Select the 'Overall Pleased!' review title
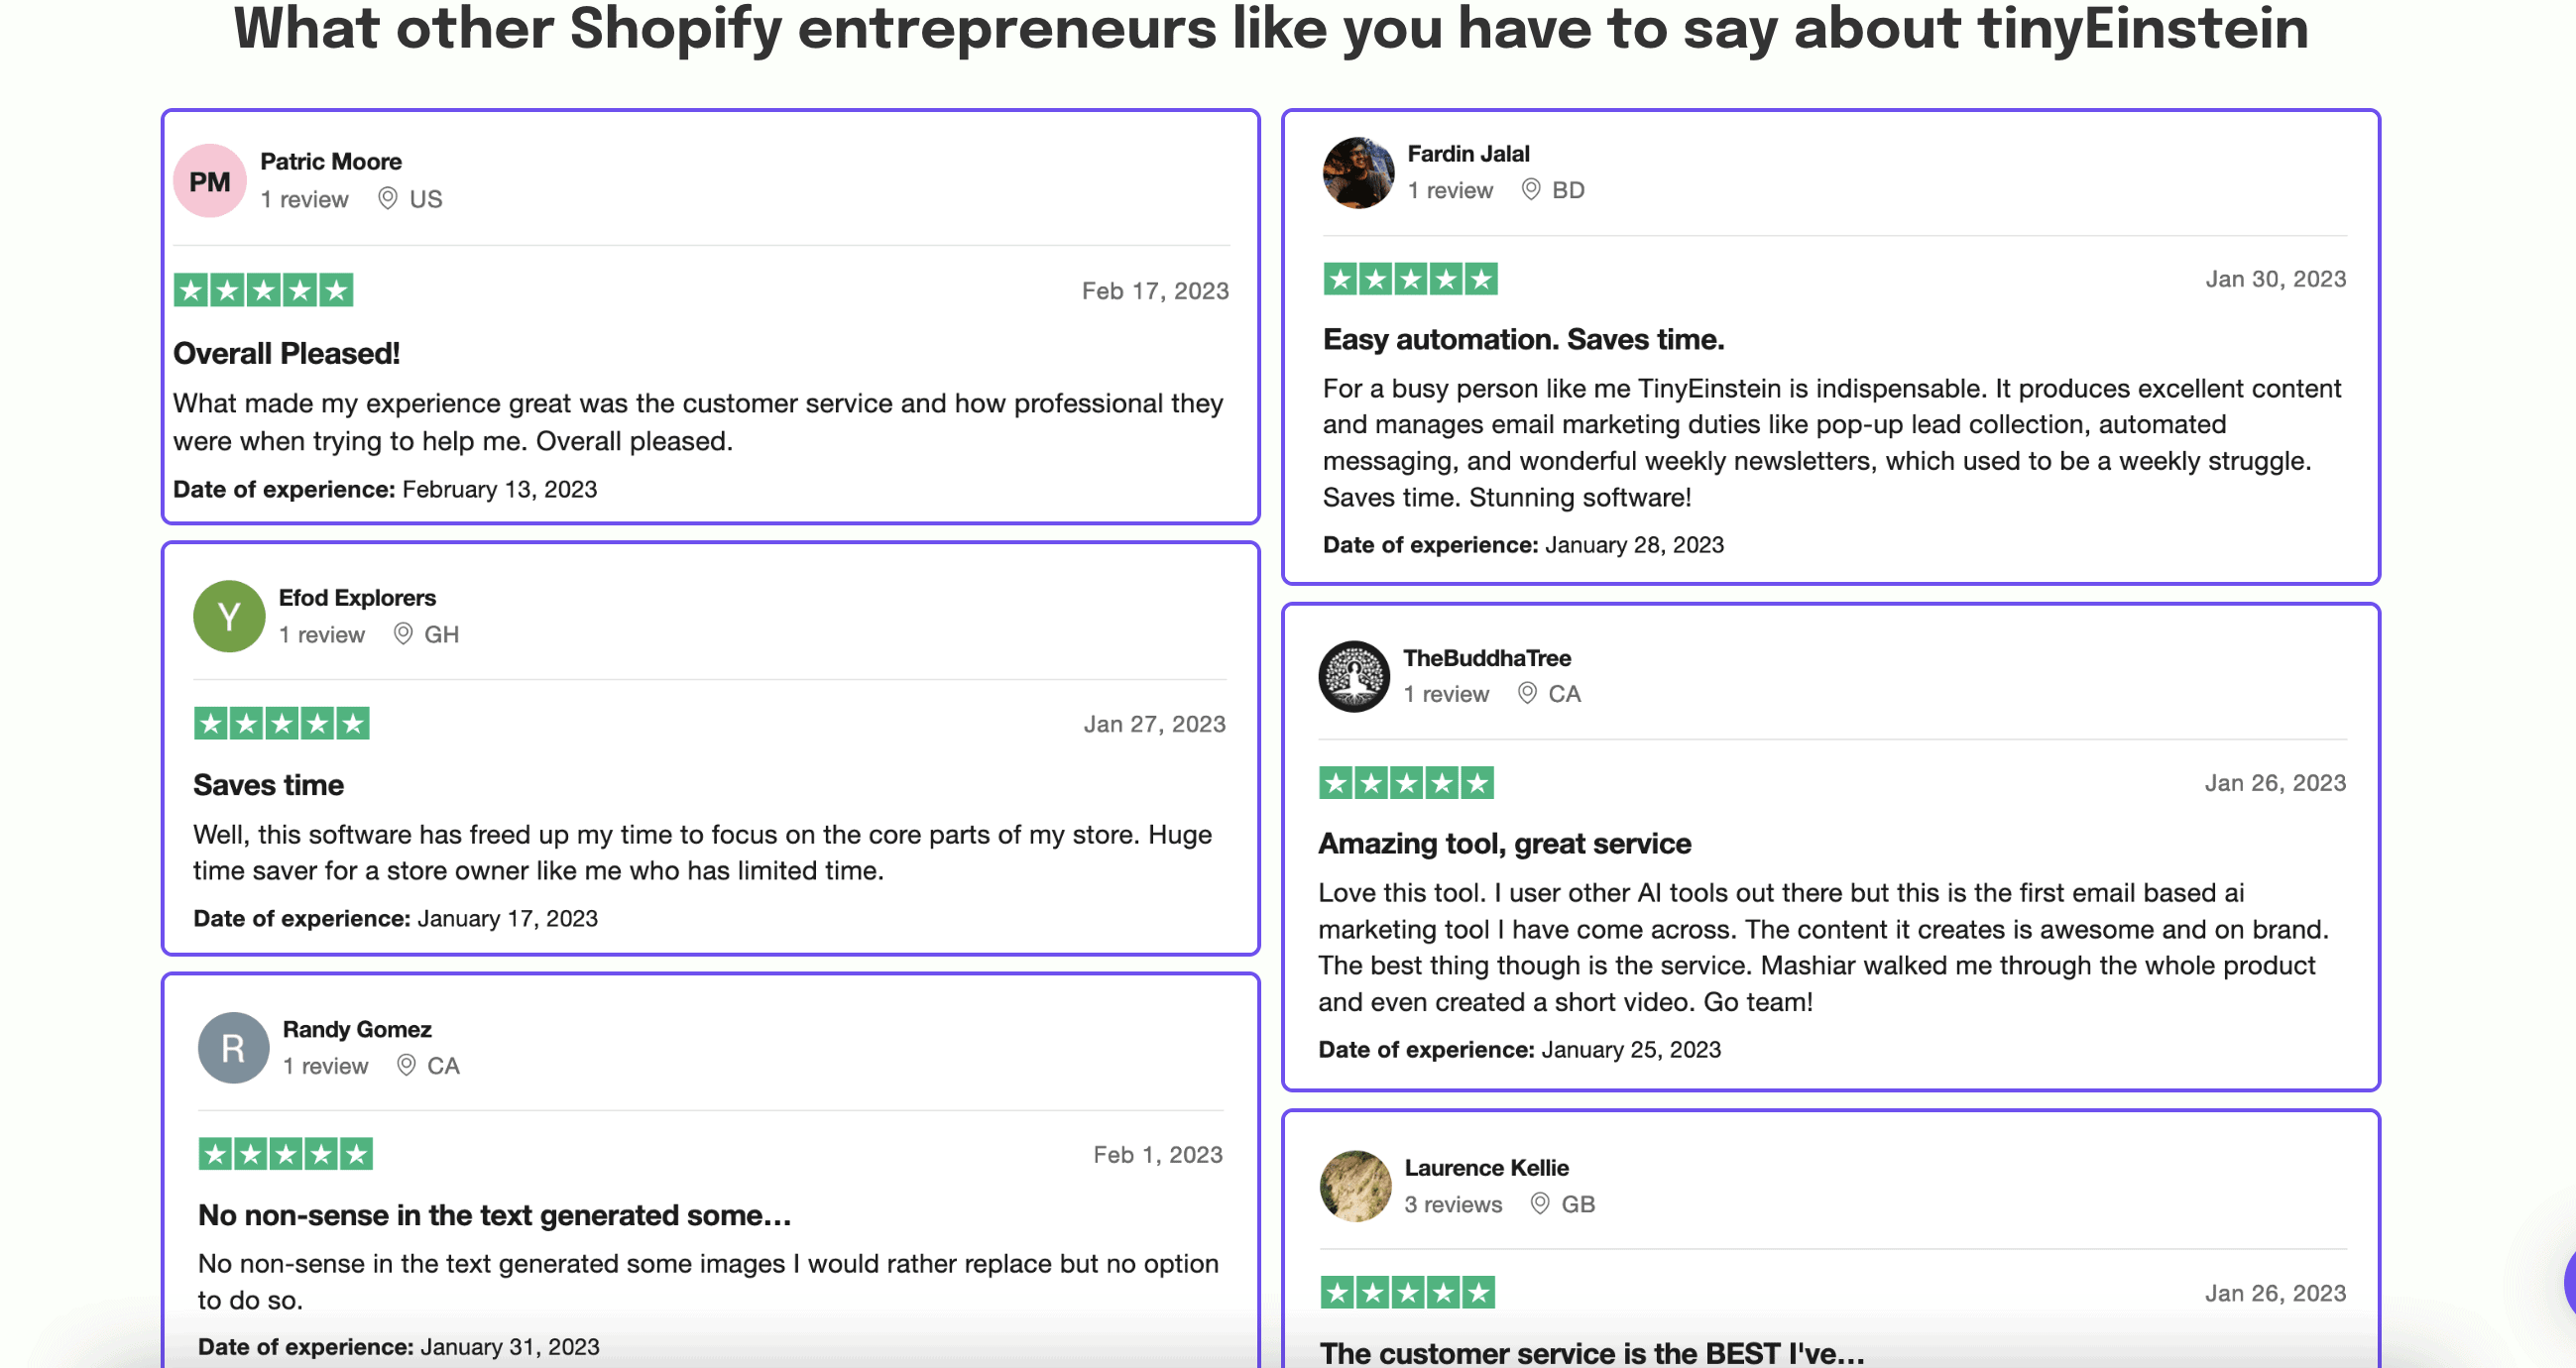 286,353
